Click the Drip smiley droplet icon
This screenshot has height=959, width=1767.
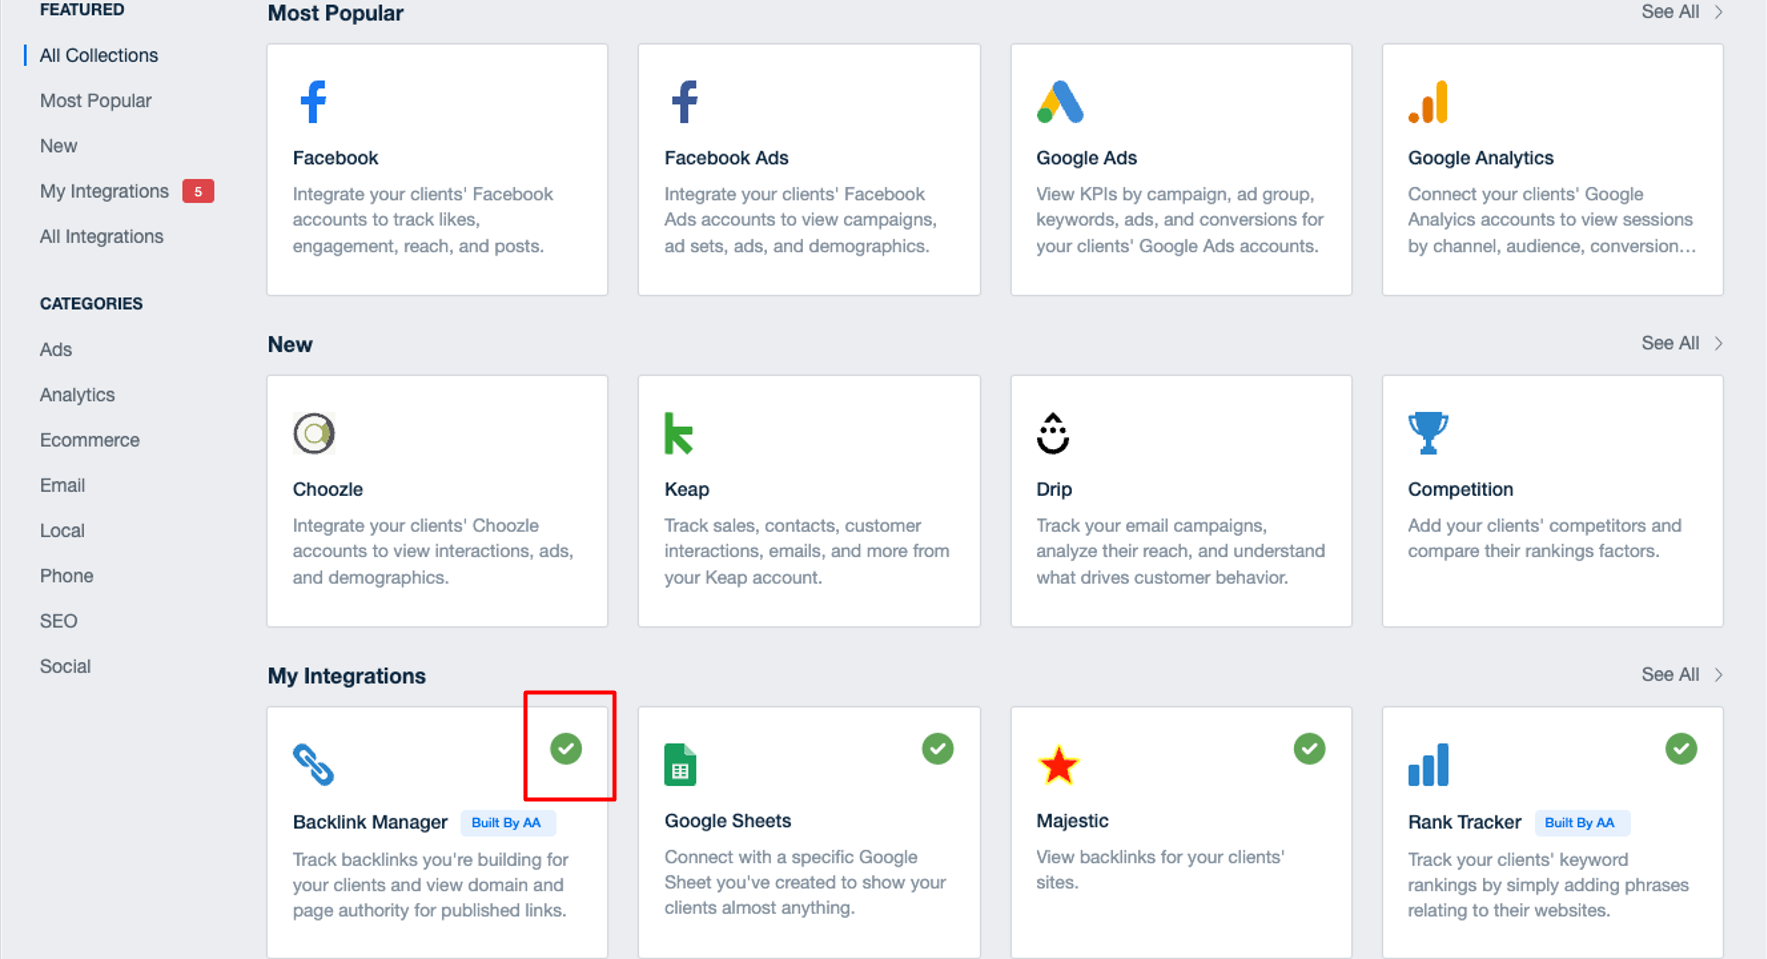1053,433
